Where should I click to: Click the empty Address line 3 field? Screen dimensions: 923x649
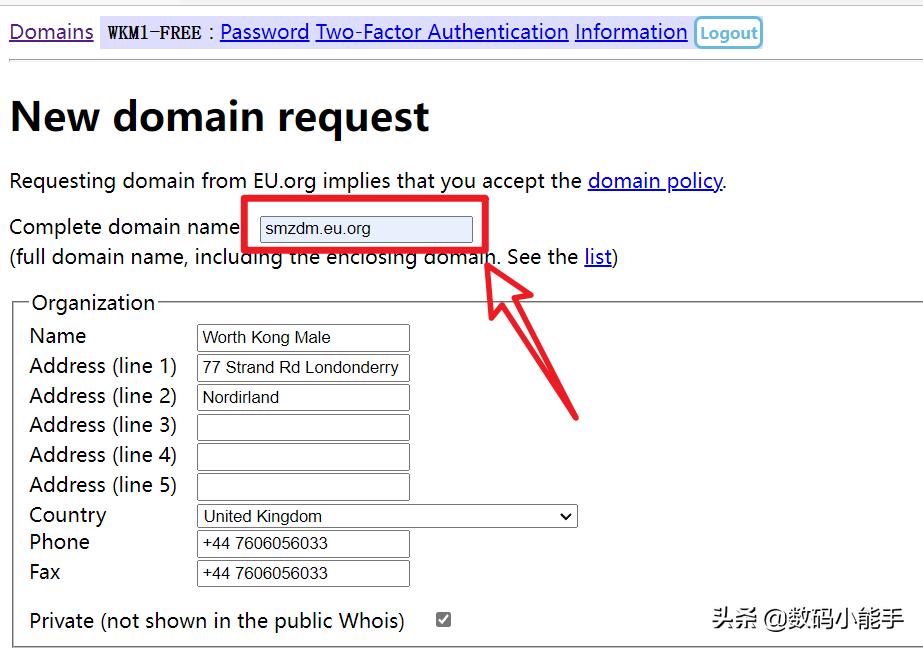point(303,427)
